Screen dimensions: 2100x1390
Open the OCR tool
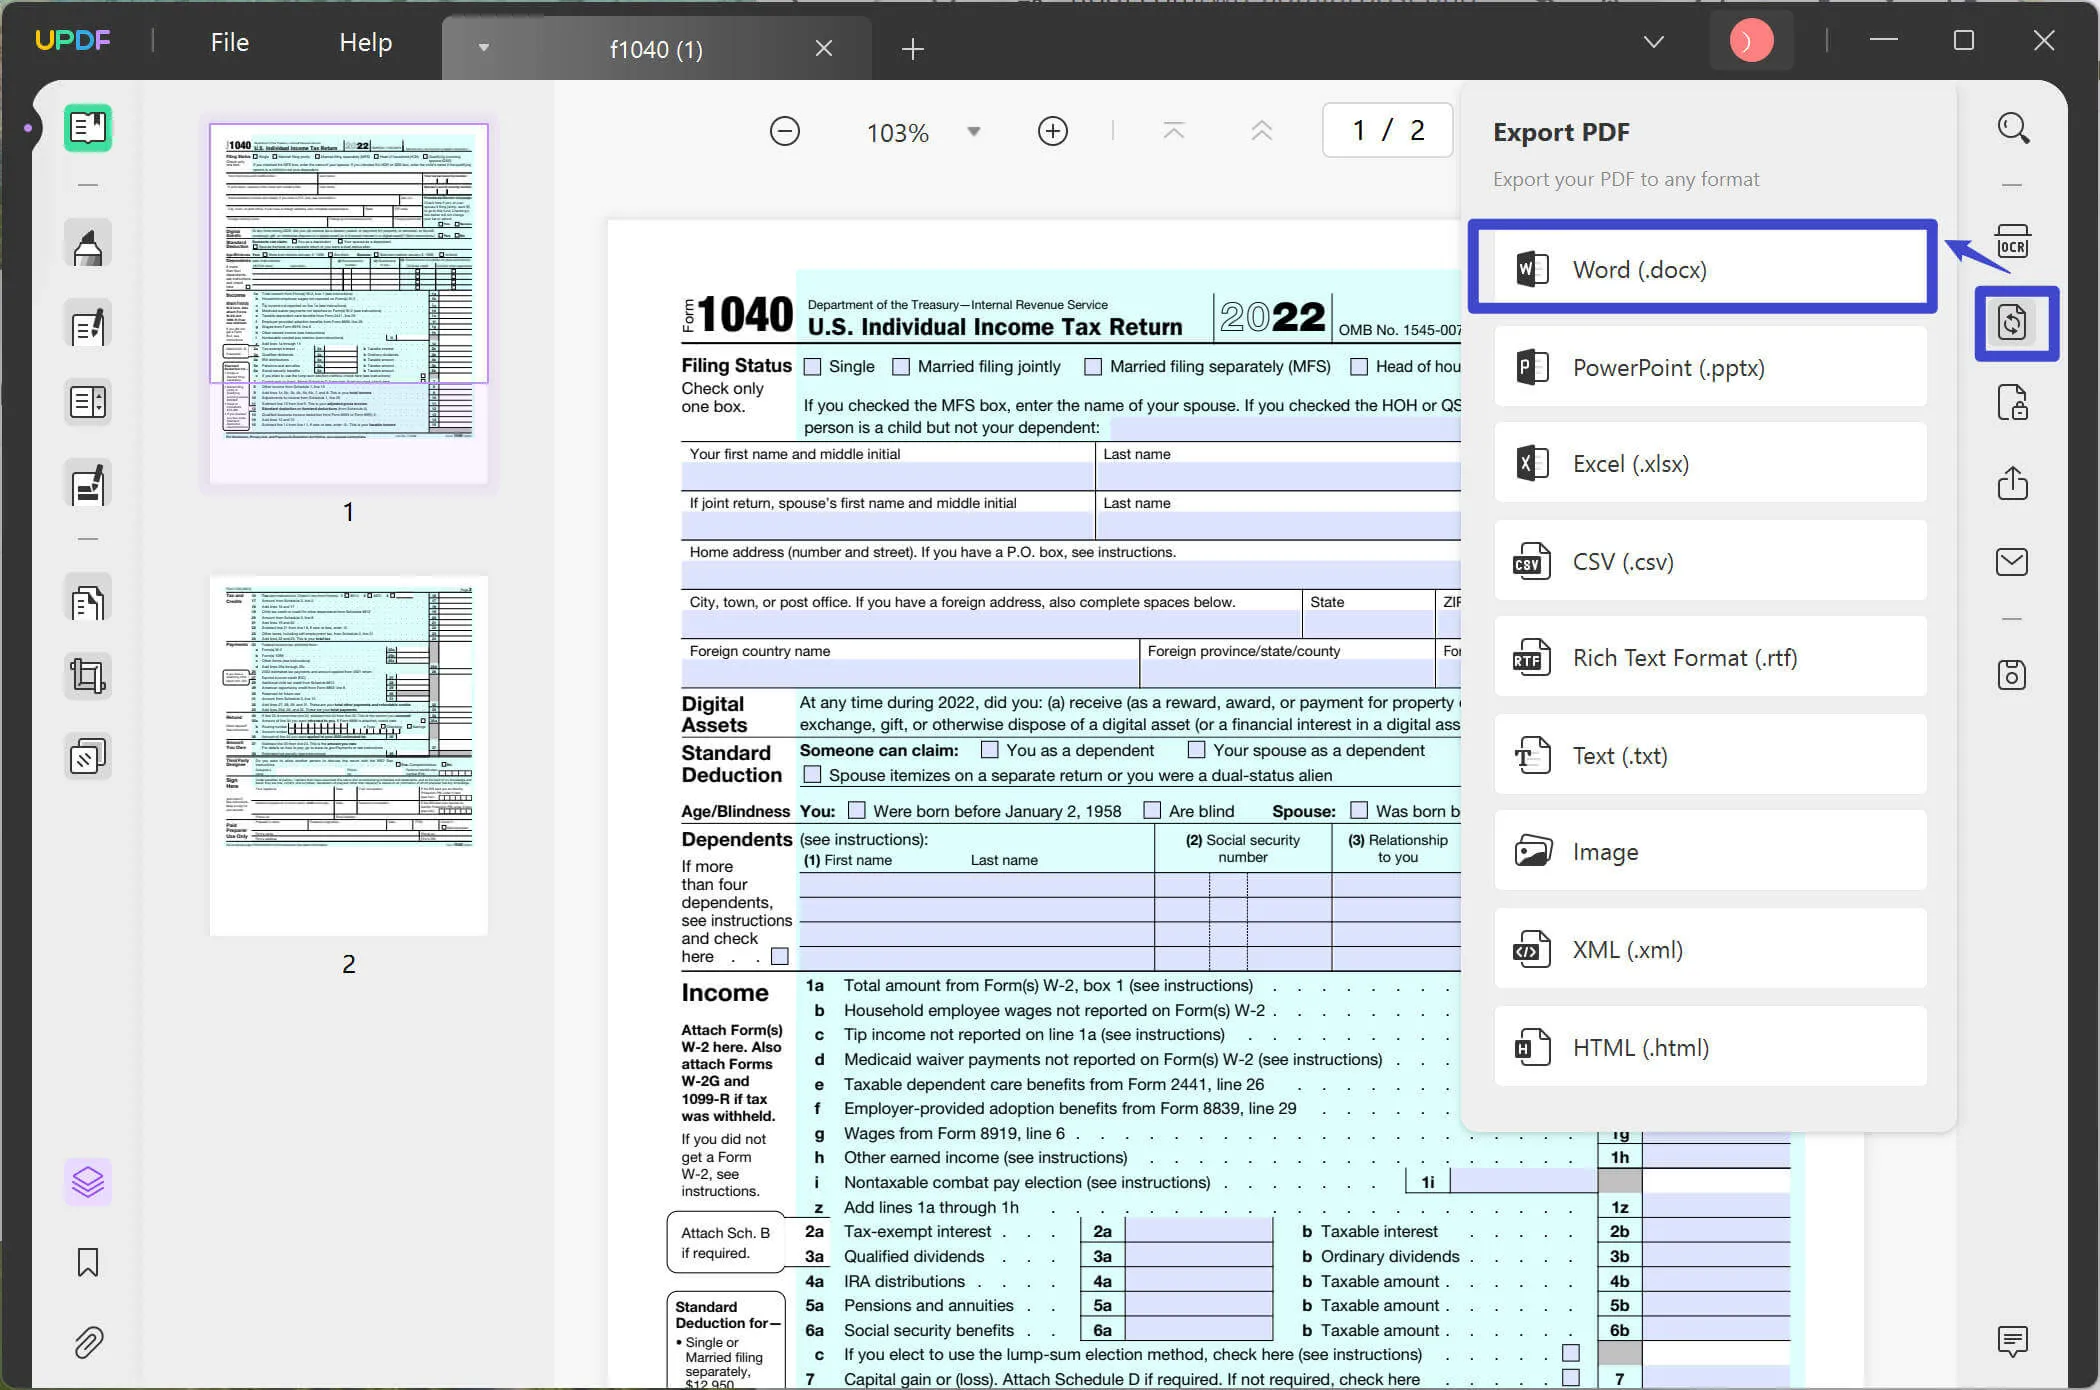2013,241
